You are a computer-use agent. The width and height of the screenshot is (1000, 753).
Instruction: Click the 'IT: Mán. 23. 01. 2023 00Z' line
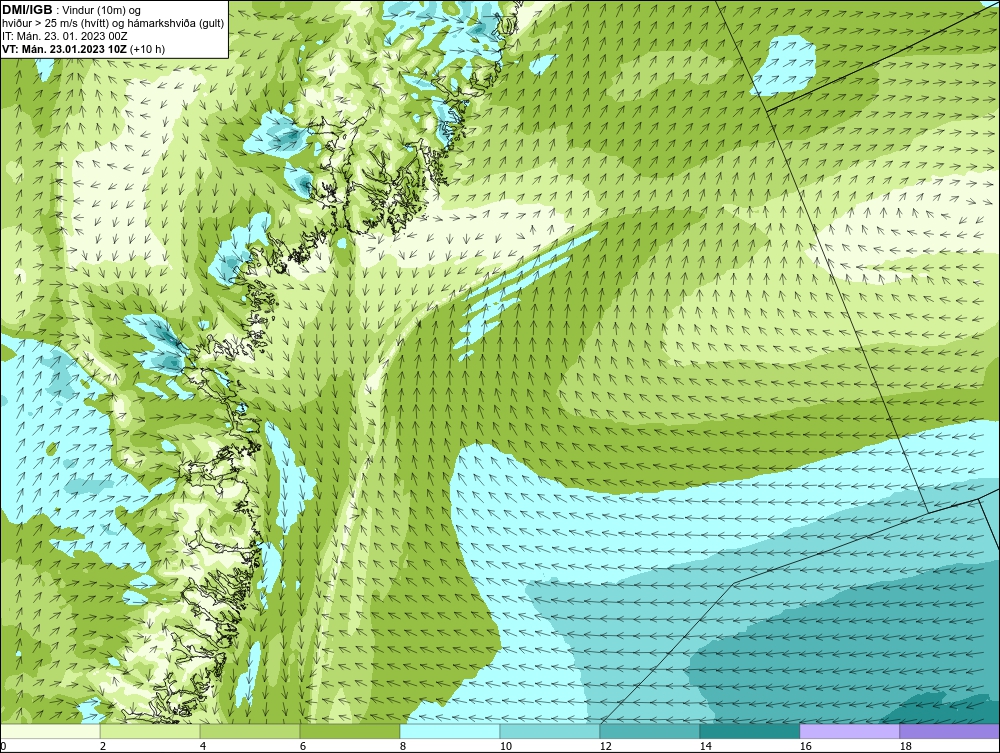(x=64, y=36)
